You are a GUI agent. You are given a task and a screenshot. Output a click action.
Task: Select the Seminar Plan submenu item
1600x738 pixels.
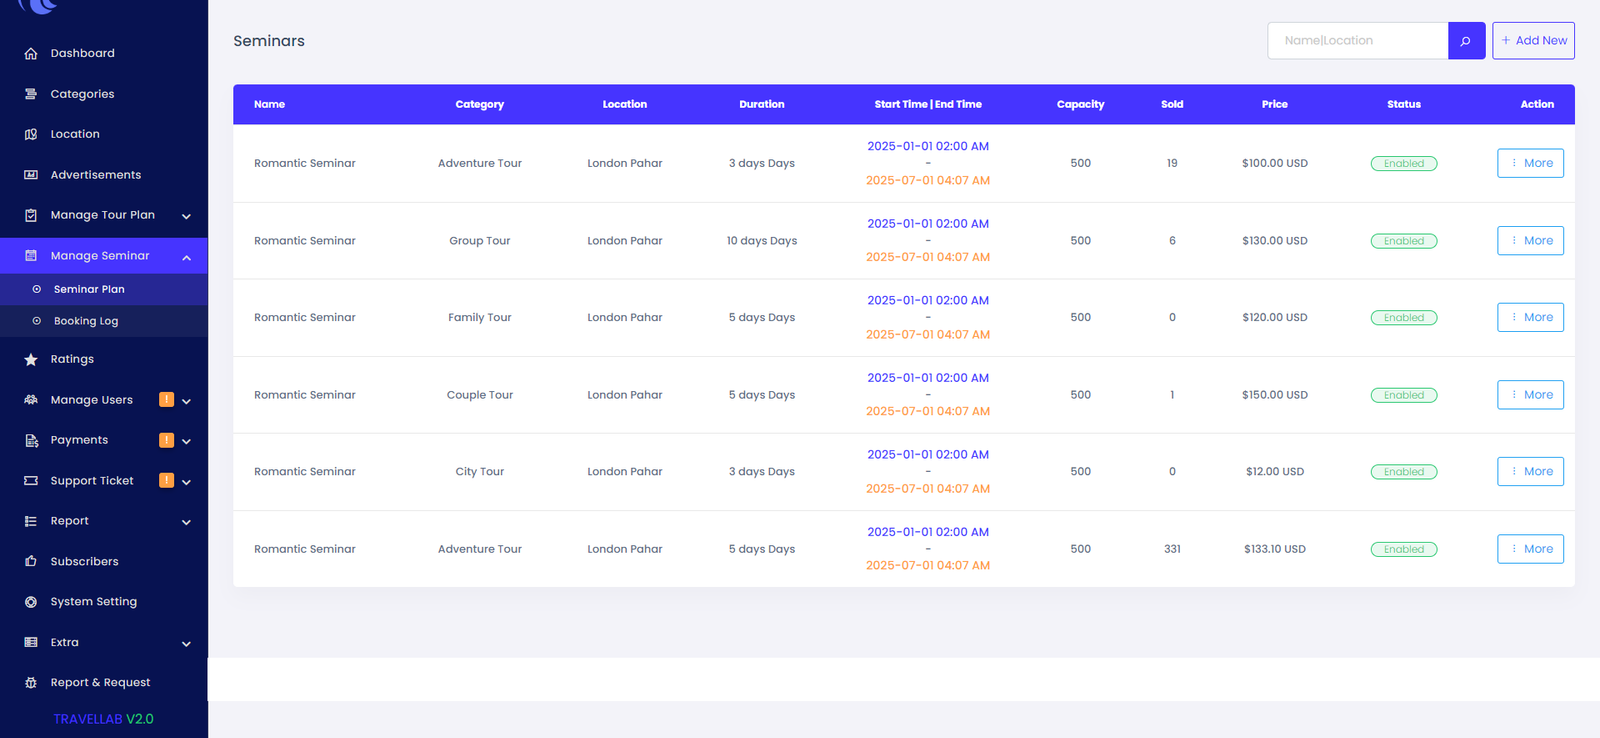[89, 289]
